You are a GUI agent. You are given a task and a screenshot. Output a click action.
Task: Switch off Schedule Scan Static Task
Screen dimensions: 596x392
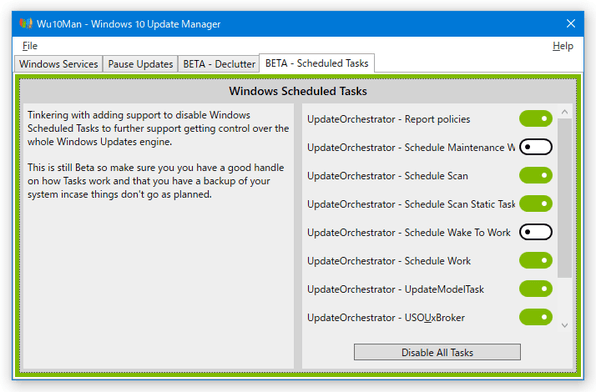[x=536, y=204]
